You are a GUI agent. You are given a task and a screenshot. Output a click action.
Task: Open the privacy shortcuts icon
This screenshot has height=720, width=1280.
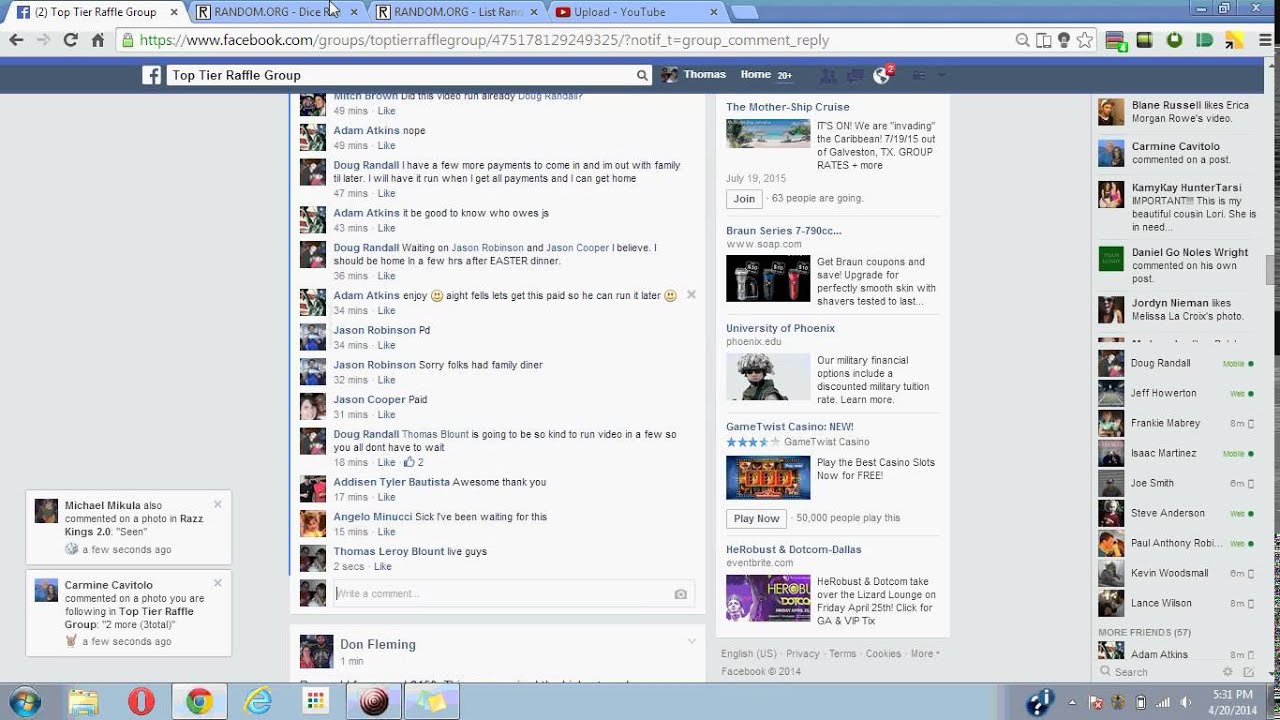click(919, 75)
